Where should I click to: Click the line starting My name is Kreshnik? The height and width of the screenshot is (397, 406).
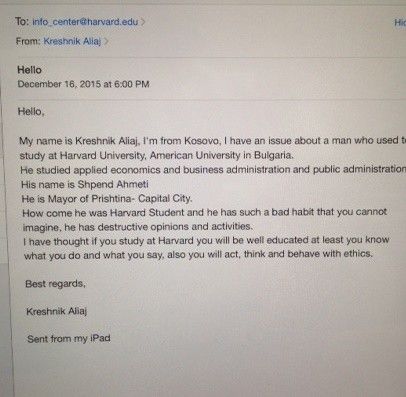coord(212,141)
